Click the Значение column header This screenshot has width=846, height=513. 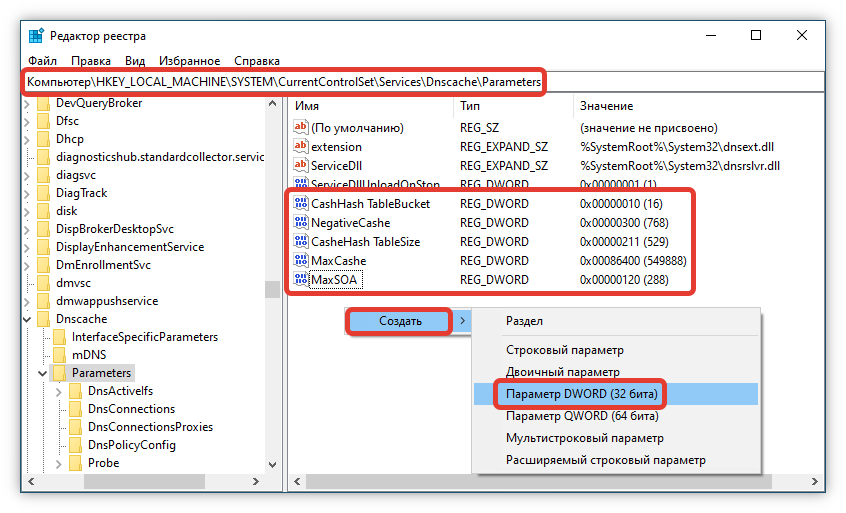pyautogui.click(x=606, y=106)
